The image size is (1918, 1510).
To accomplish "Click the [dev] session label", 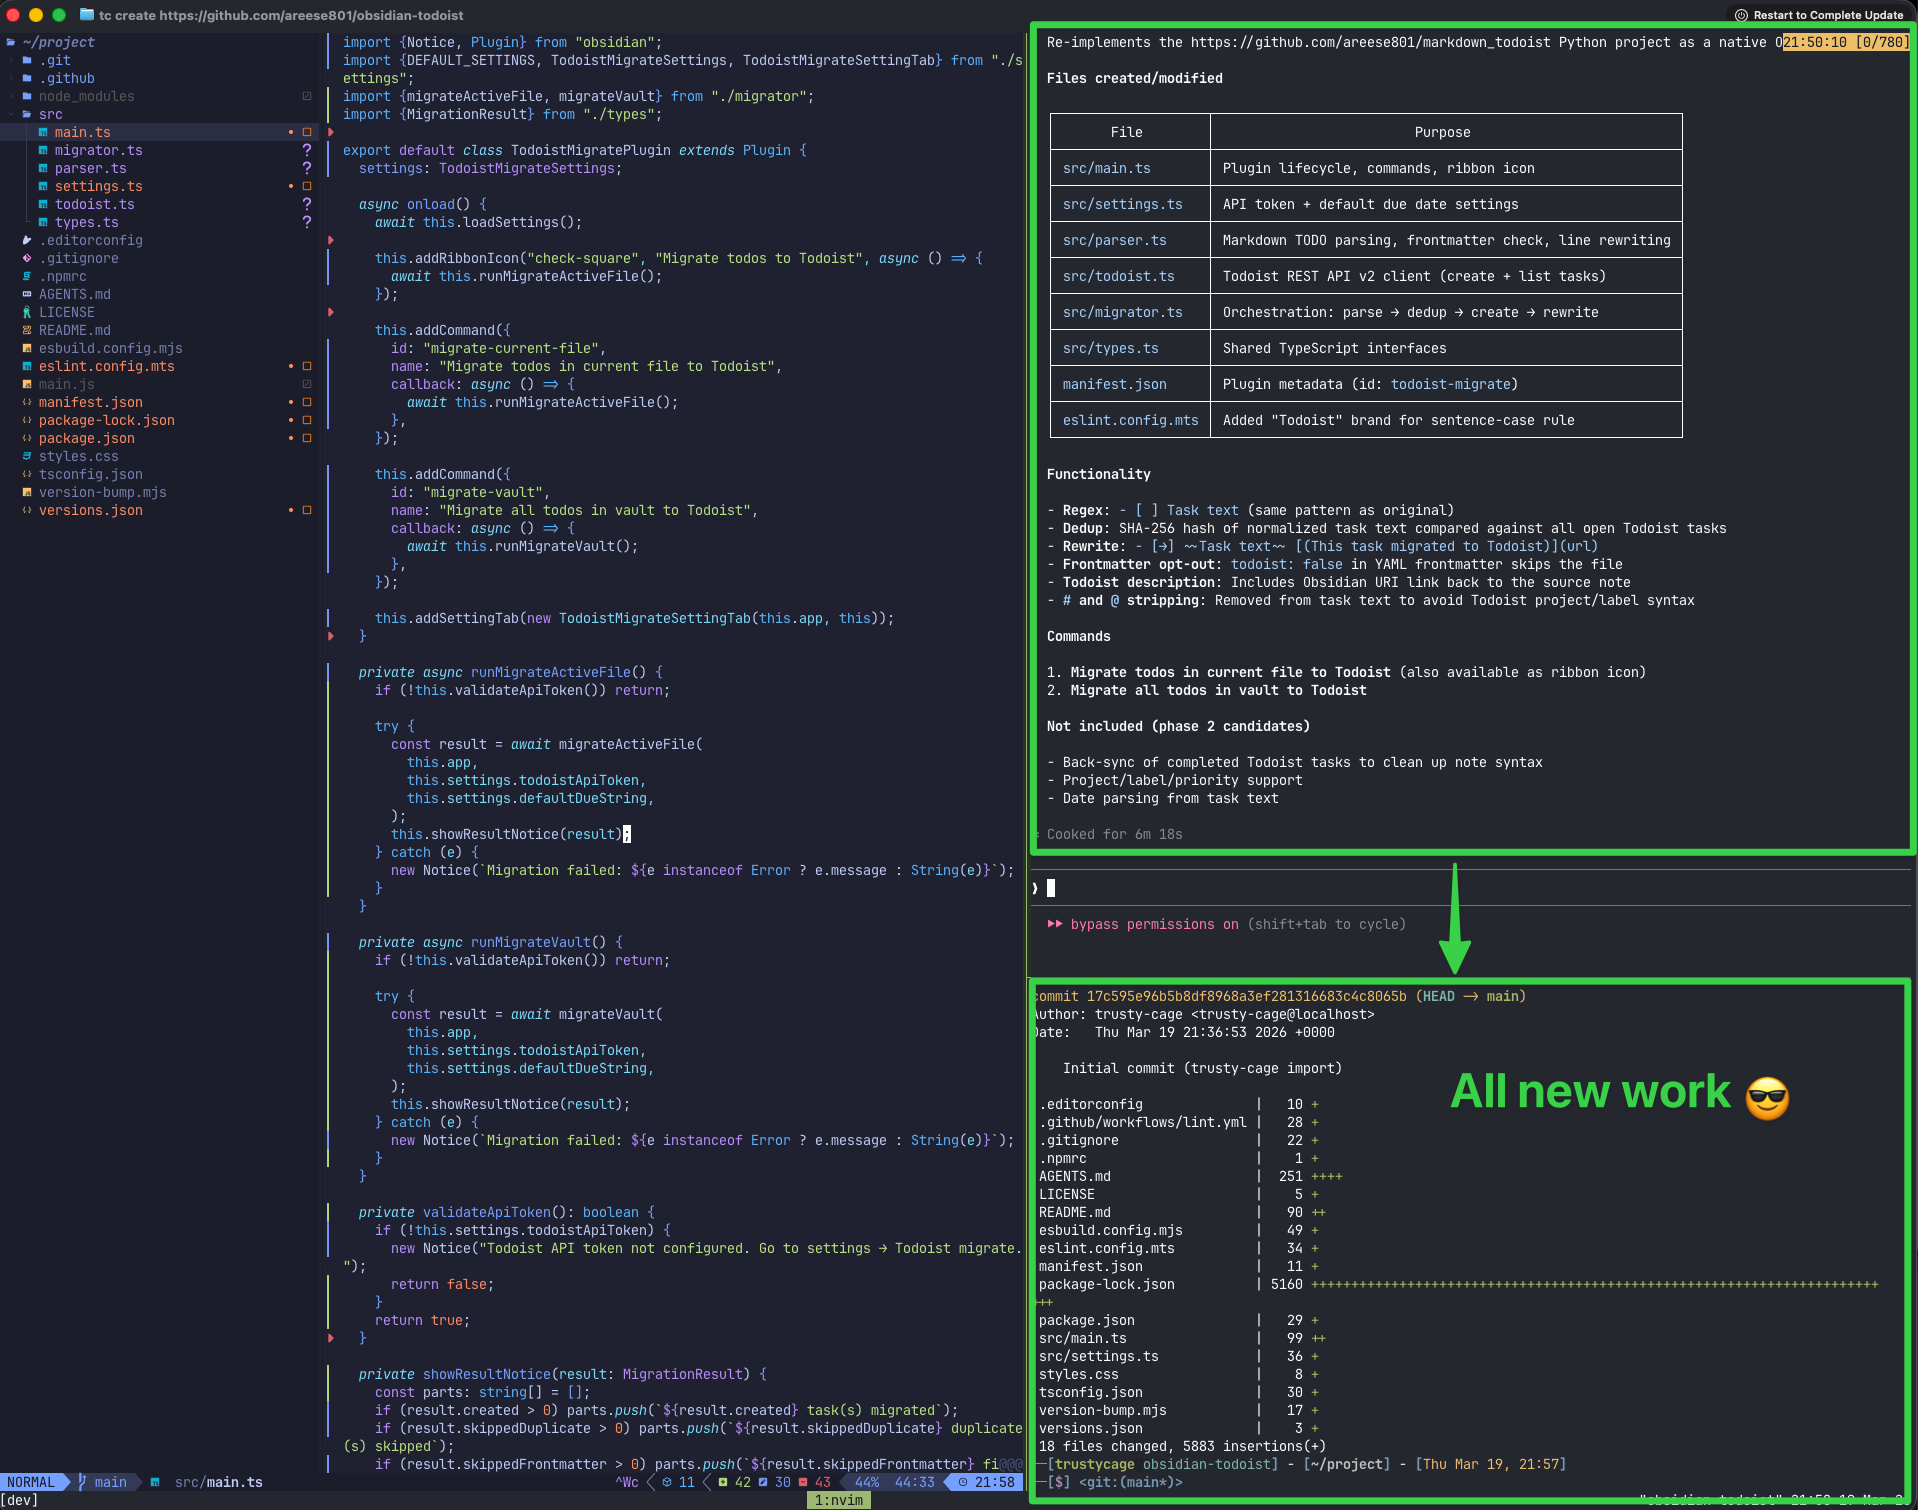I will (x=20, y=1500).
